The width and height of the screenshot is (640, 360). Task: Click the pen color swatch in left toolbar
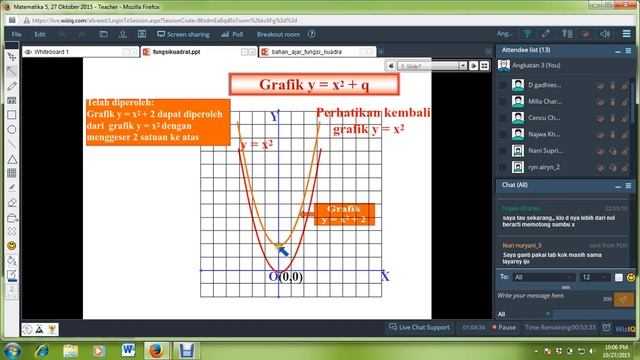click(x=12, y=276)
